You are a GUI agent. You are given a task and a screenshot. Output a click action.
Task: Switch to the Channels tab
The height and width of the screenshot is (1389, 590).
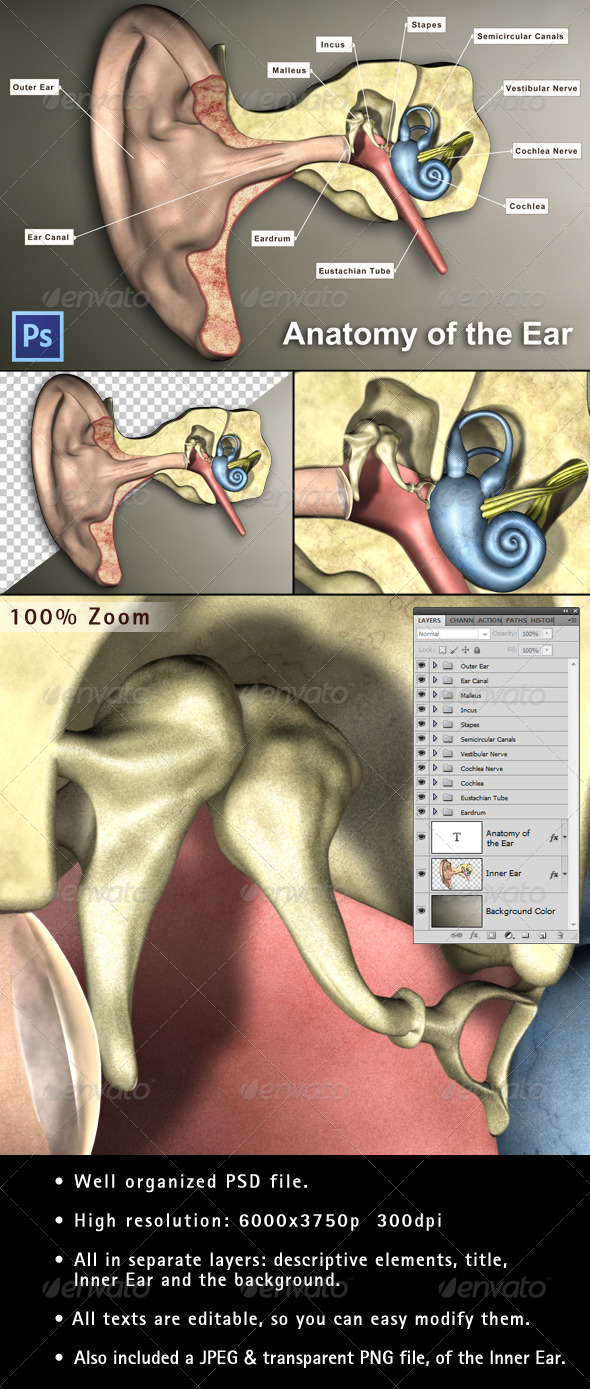tap(461, 620)
